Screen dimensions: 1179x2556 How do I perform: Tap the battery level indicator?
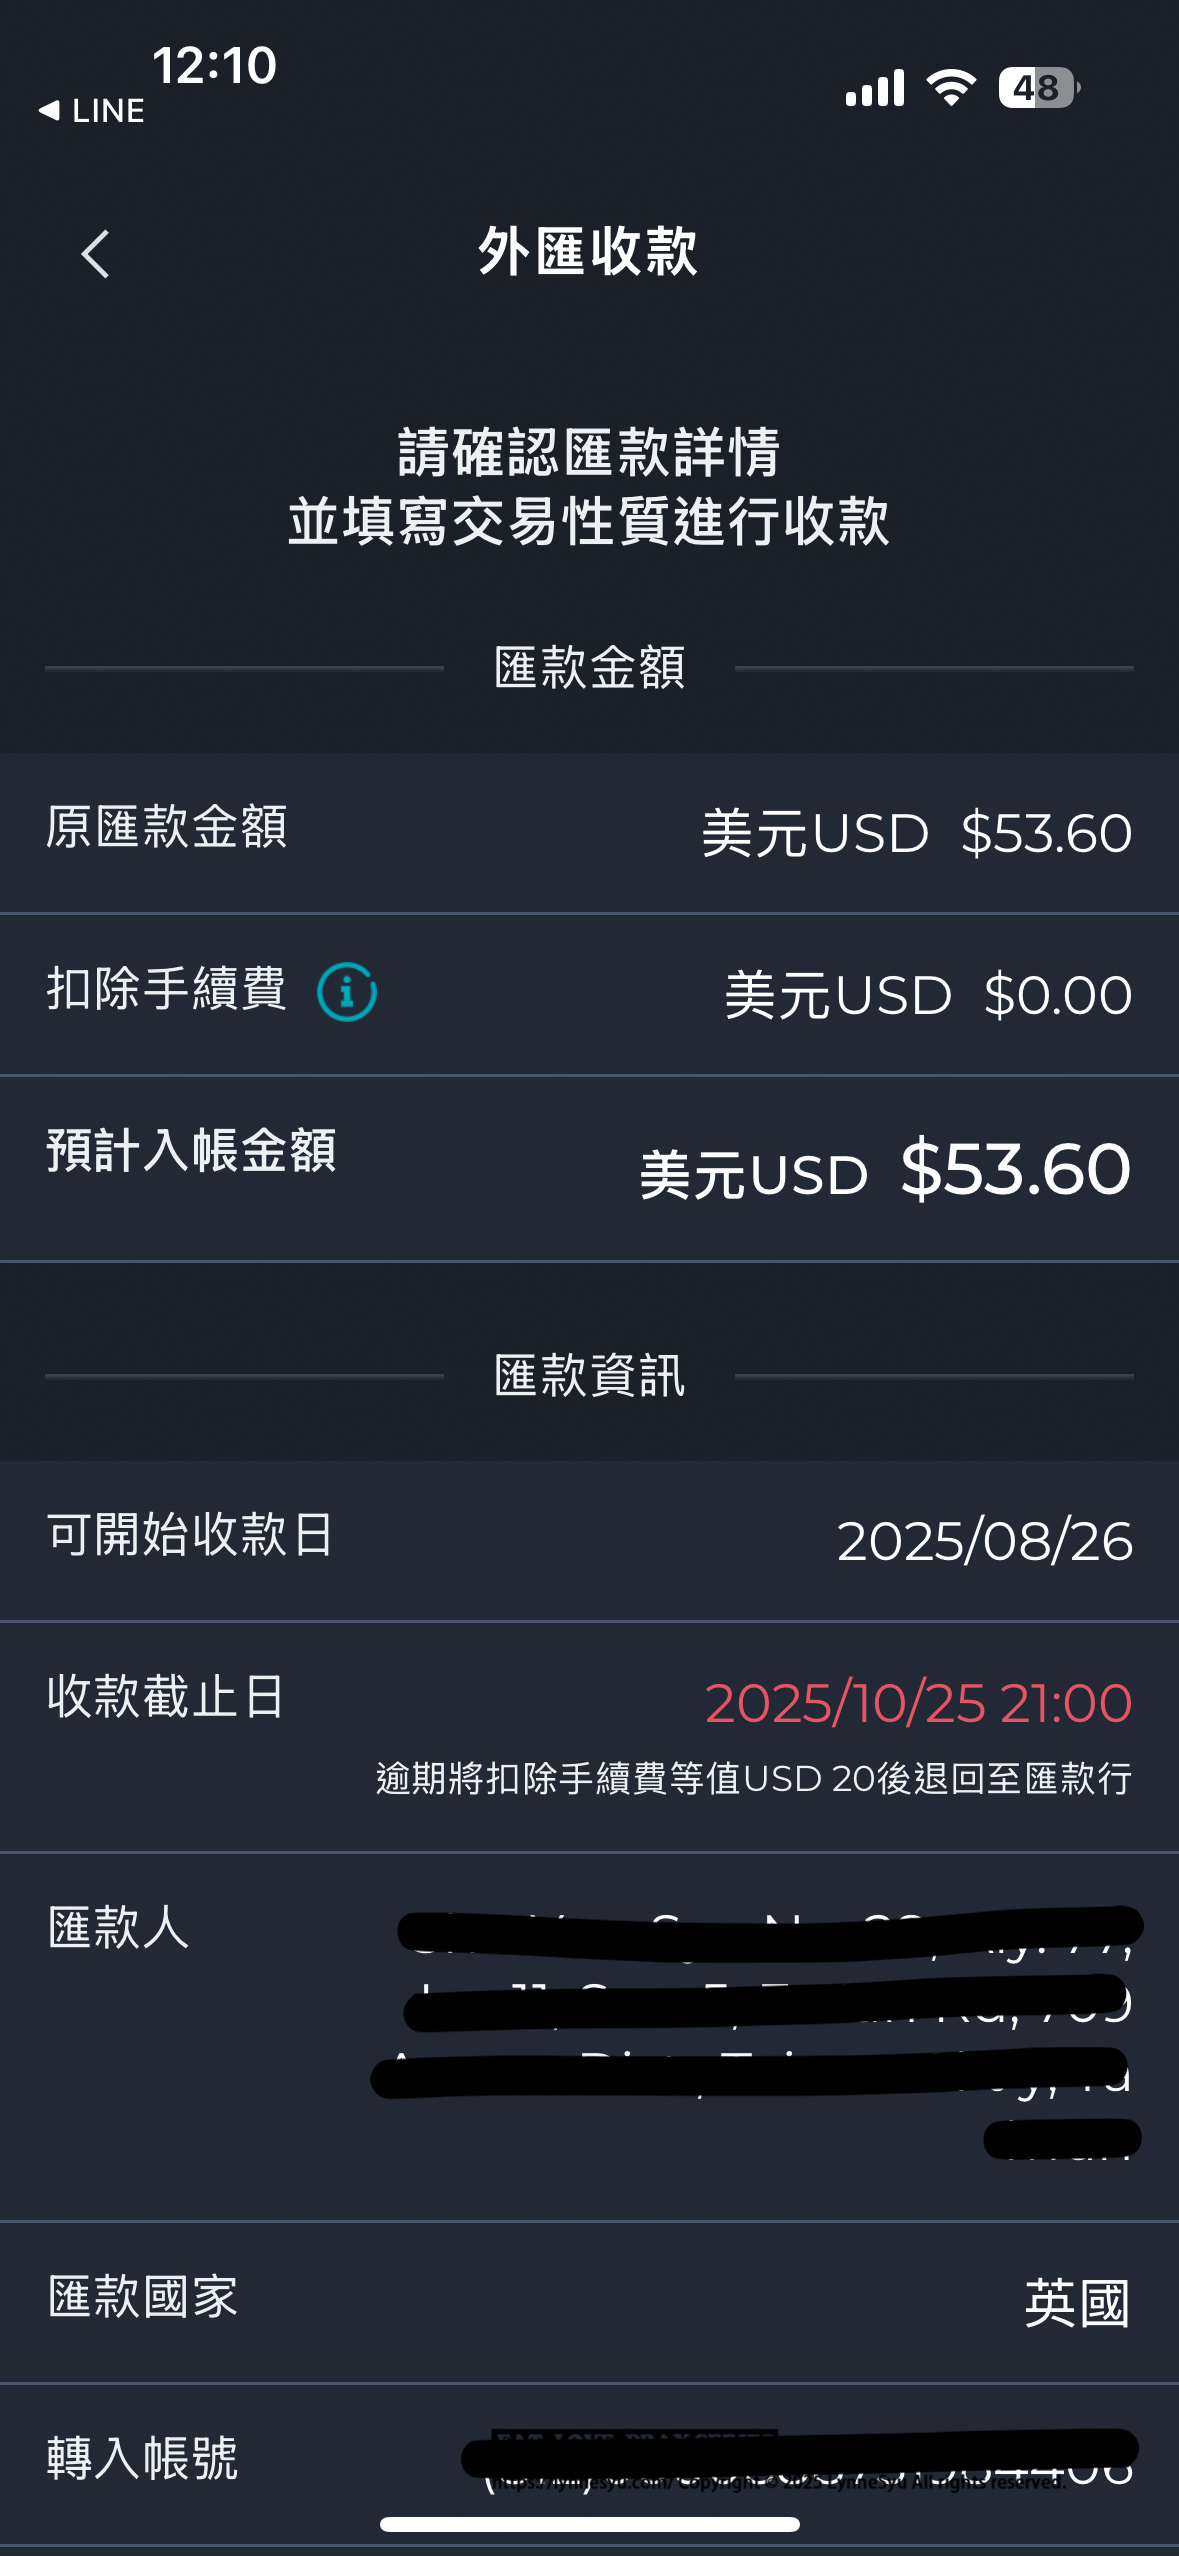(x=1038, y=88)
